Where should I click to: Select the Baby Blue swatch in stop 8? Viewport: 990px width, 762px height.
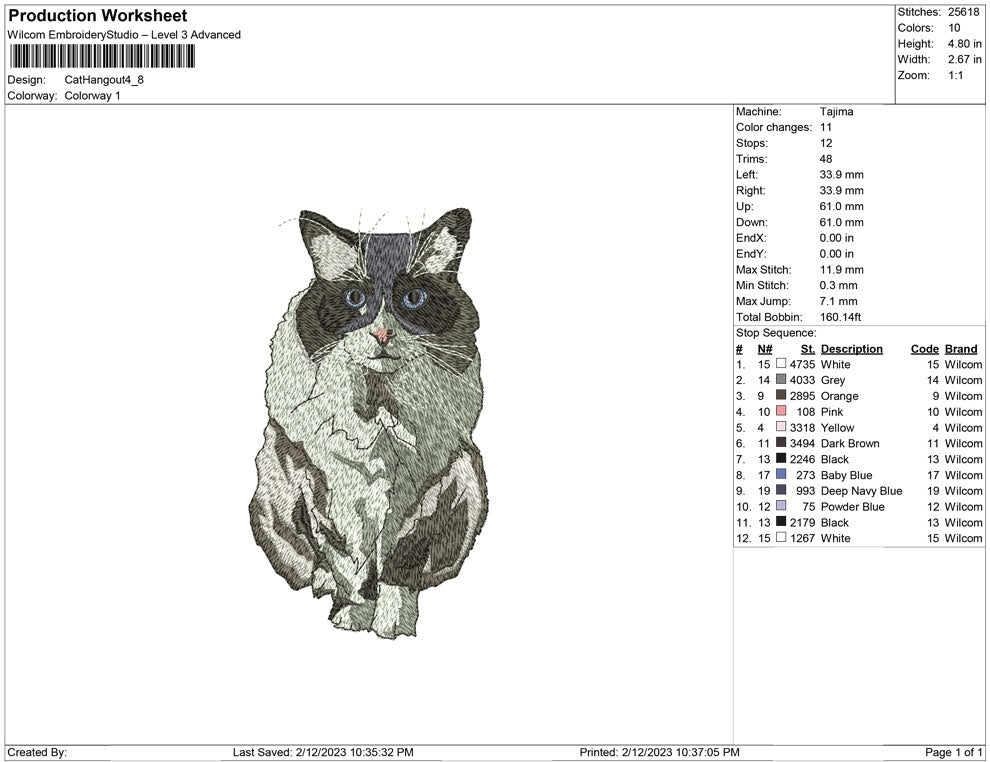781,474
